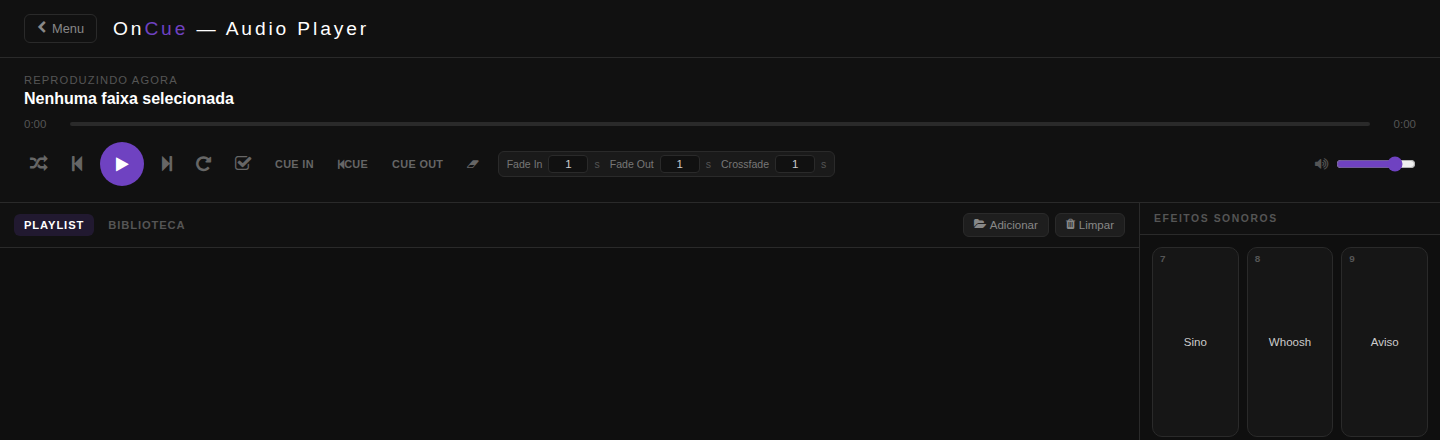The image size is (1440, 440).
Task: Toggle repeat with the circular arrow icon
Action: (203, 164)
